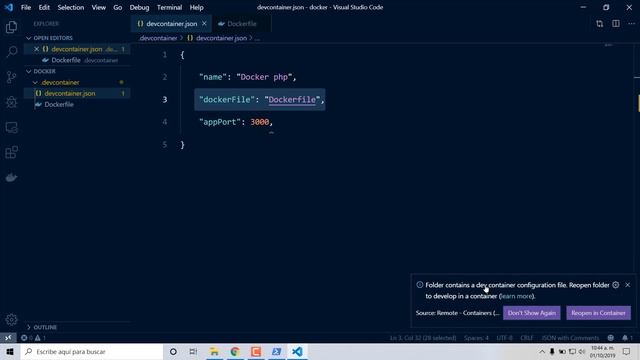Open the Terminal menu

pos(169,7)
